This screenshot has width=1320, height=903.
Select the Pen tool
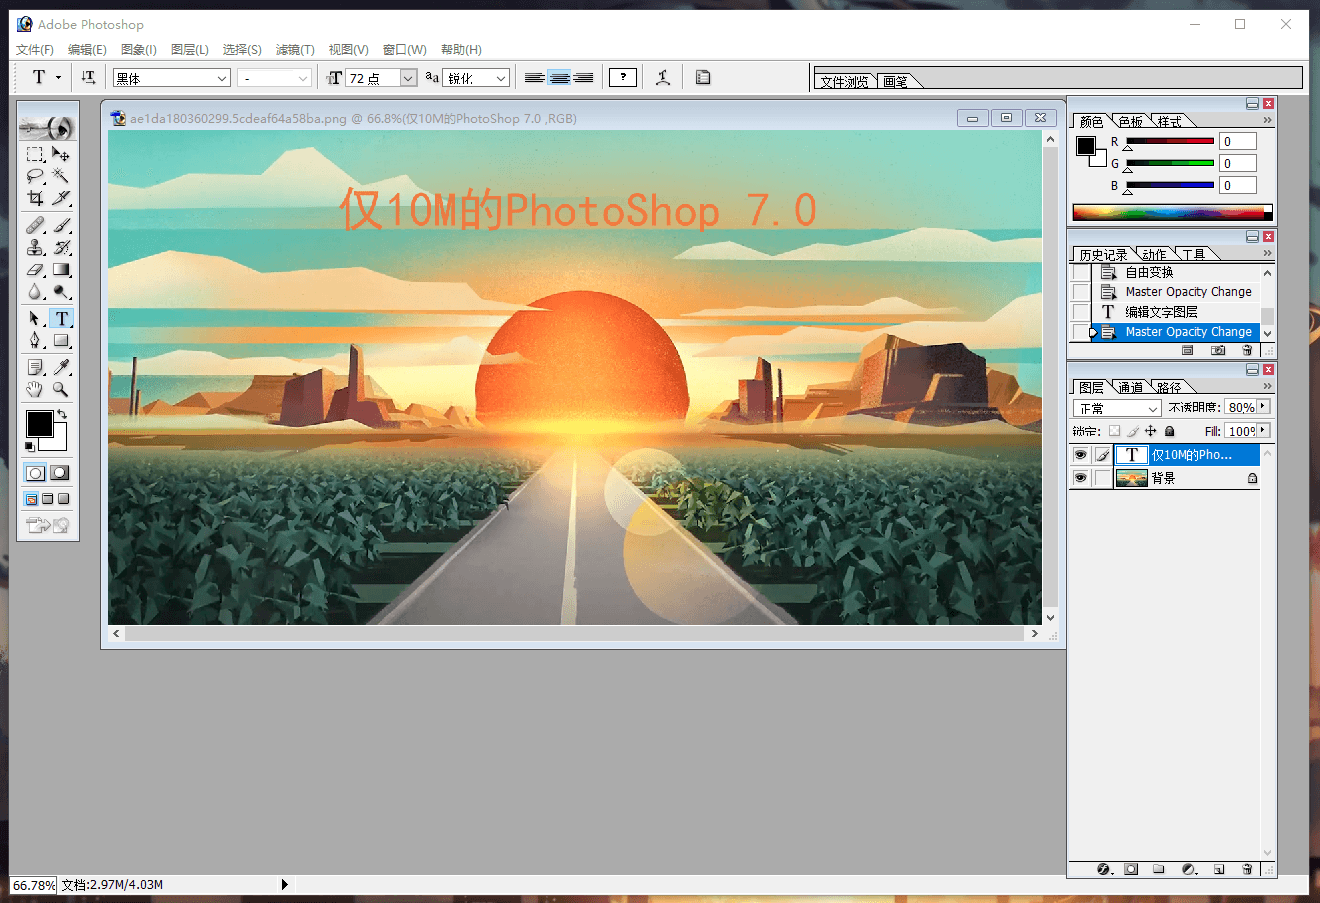click(35, 340)
